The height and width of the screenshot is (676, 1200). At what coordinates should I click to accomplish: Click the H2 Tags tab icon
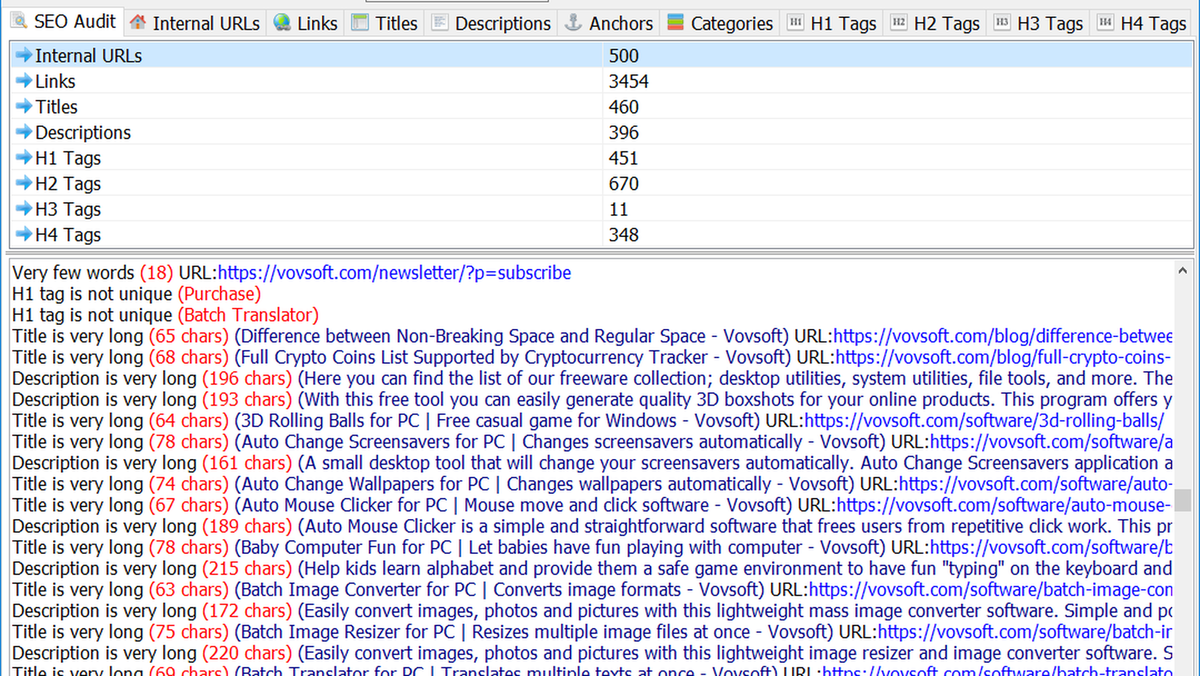[898, 22]
